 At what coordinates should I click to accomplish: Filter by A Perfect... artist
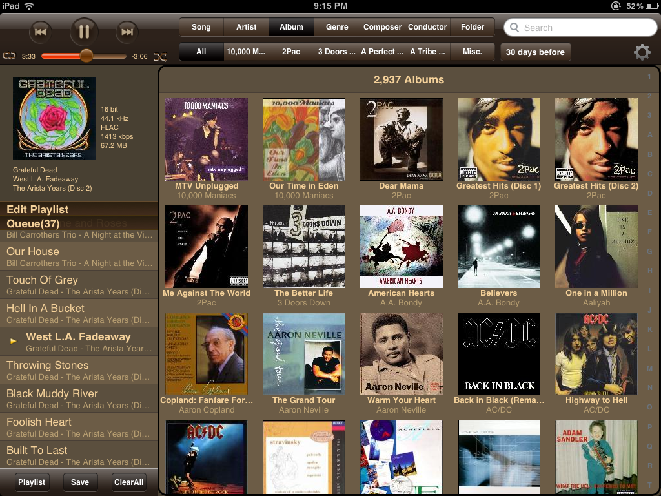tap(382, 52)
